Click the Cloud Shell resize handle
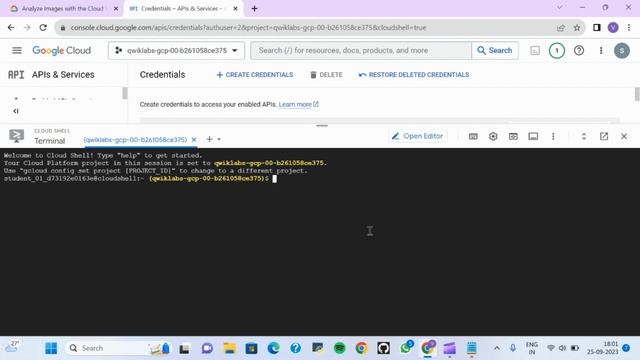This screenshot has width=640, height=360. point(322,126)
